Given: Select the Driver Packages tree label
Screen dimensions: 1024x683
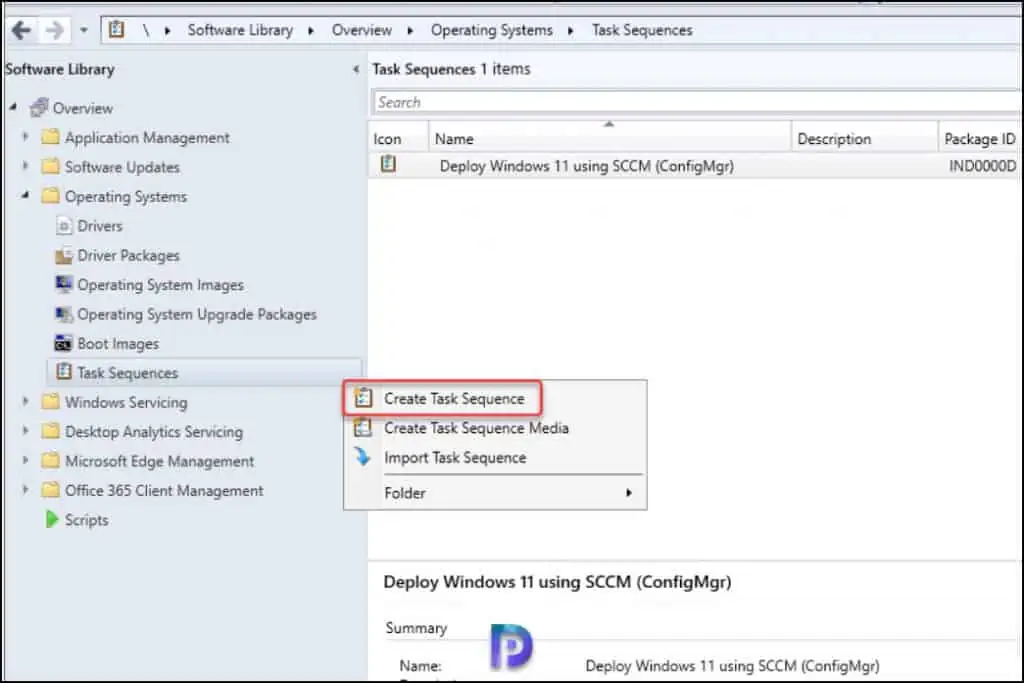Looking at the screenshot, I should tap(129, 255).
